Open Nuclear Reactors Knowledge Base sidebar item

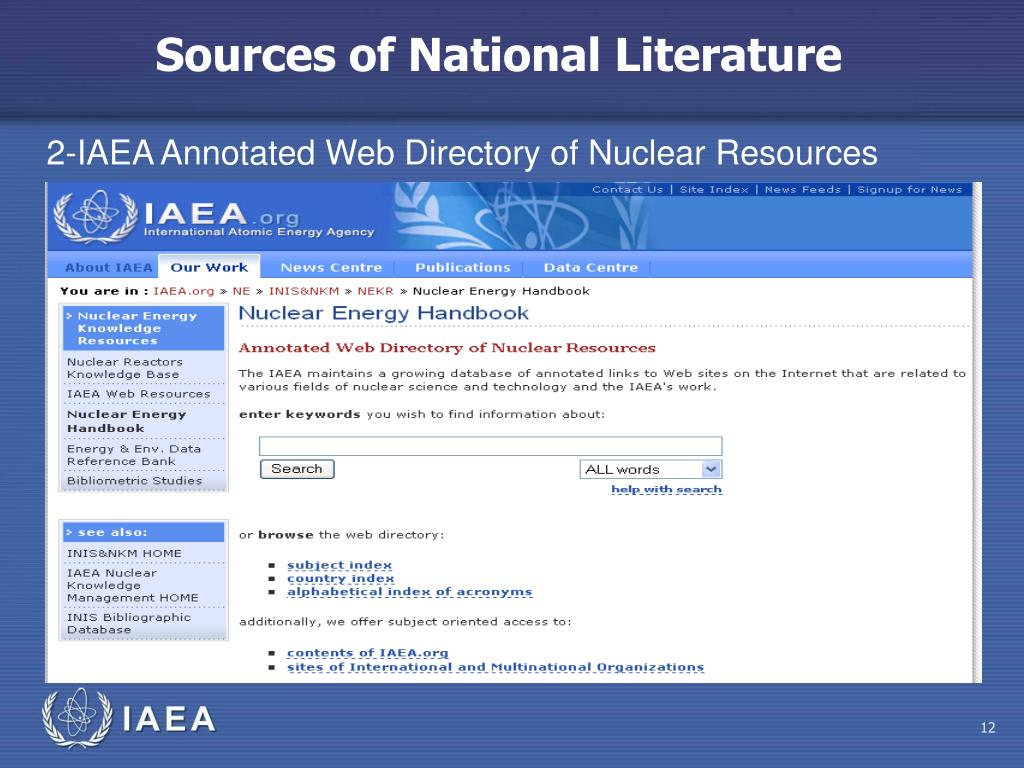[x=125, y=368]
